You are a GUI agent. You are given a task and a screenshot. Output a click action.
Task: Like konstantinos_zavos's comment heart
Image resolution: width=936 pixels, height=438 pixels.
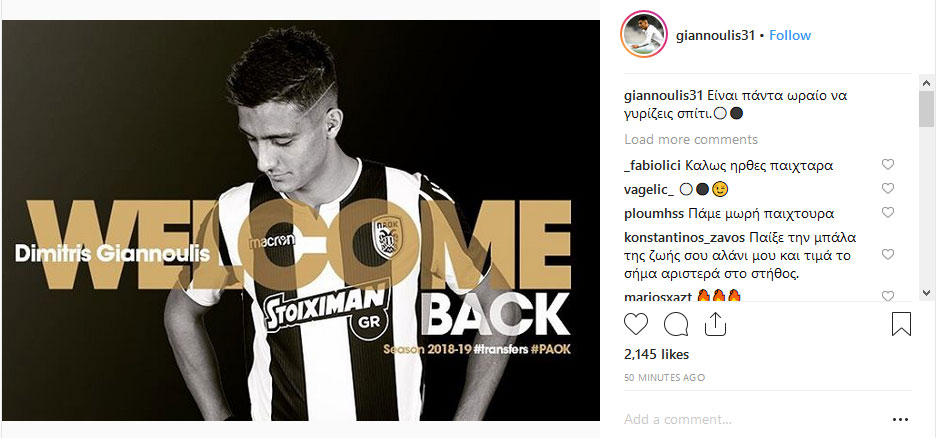click(888, 255)
